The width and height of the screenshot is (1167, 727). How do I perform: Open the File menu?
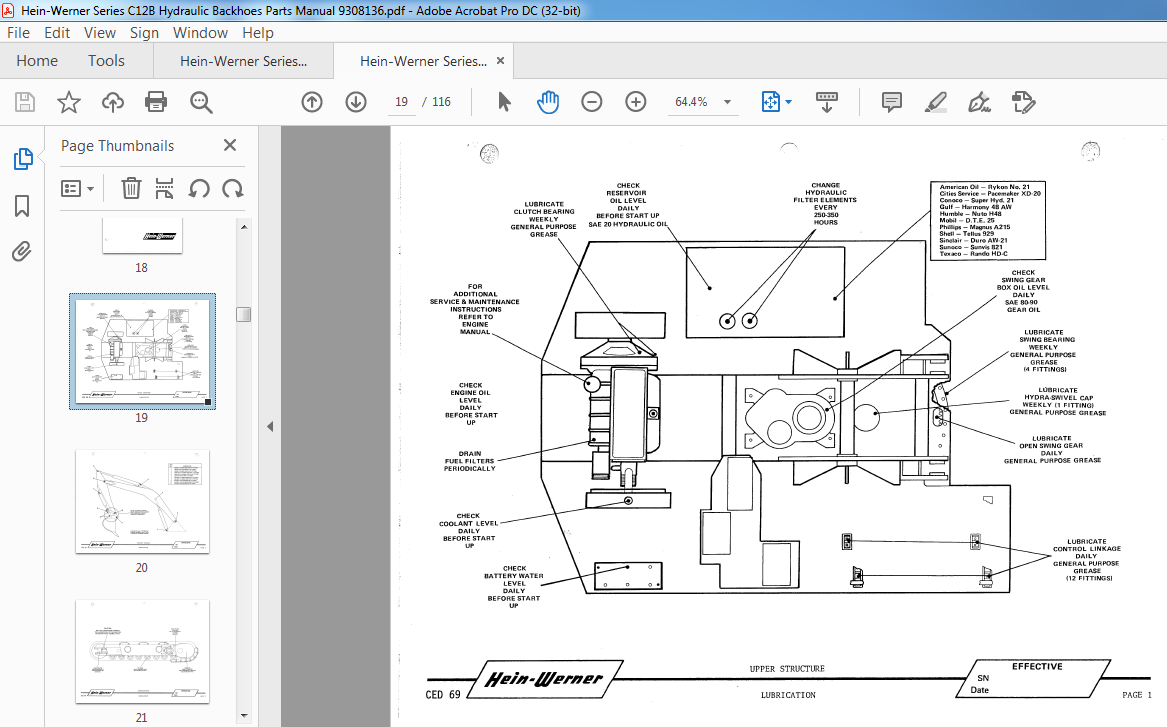(x=18, y=33)
